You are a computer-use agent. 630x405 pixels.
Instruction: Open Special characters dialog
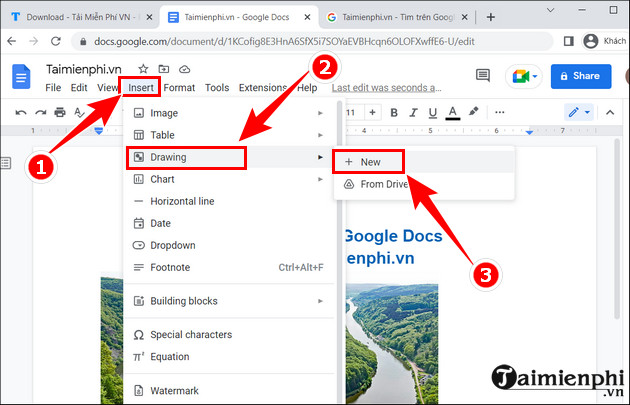(x=229, y=335)
